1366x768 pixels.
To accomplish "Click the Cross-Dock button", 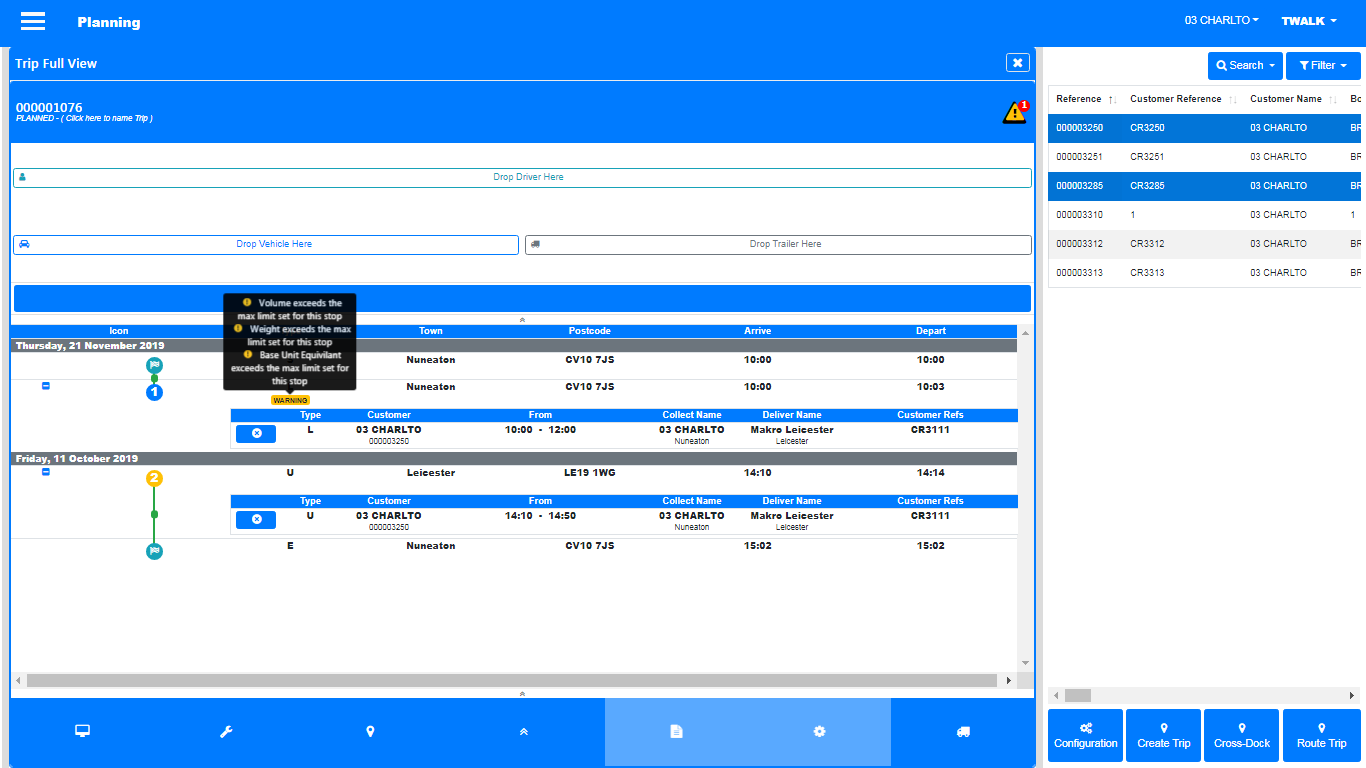I will point(1241,735).
